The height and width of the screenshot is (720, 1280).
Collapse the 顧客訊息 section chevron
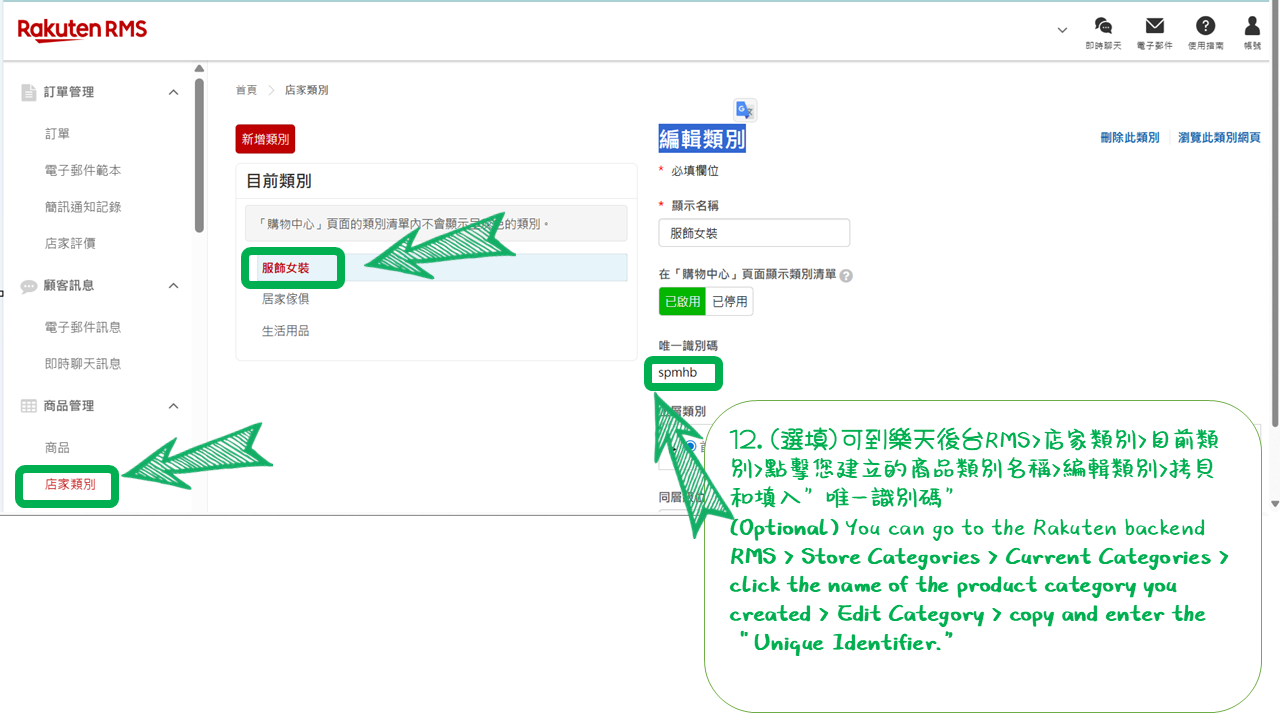point(173,286)
